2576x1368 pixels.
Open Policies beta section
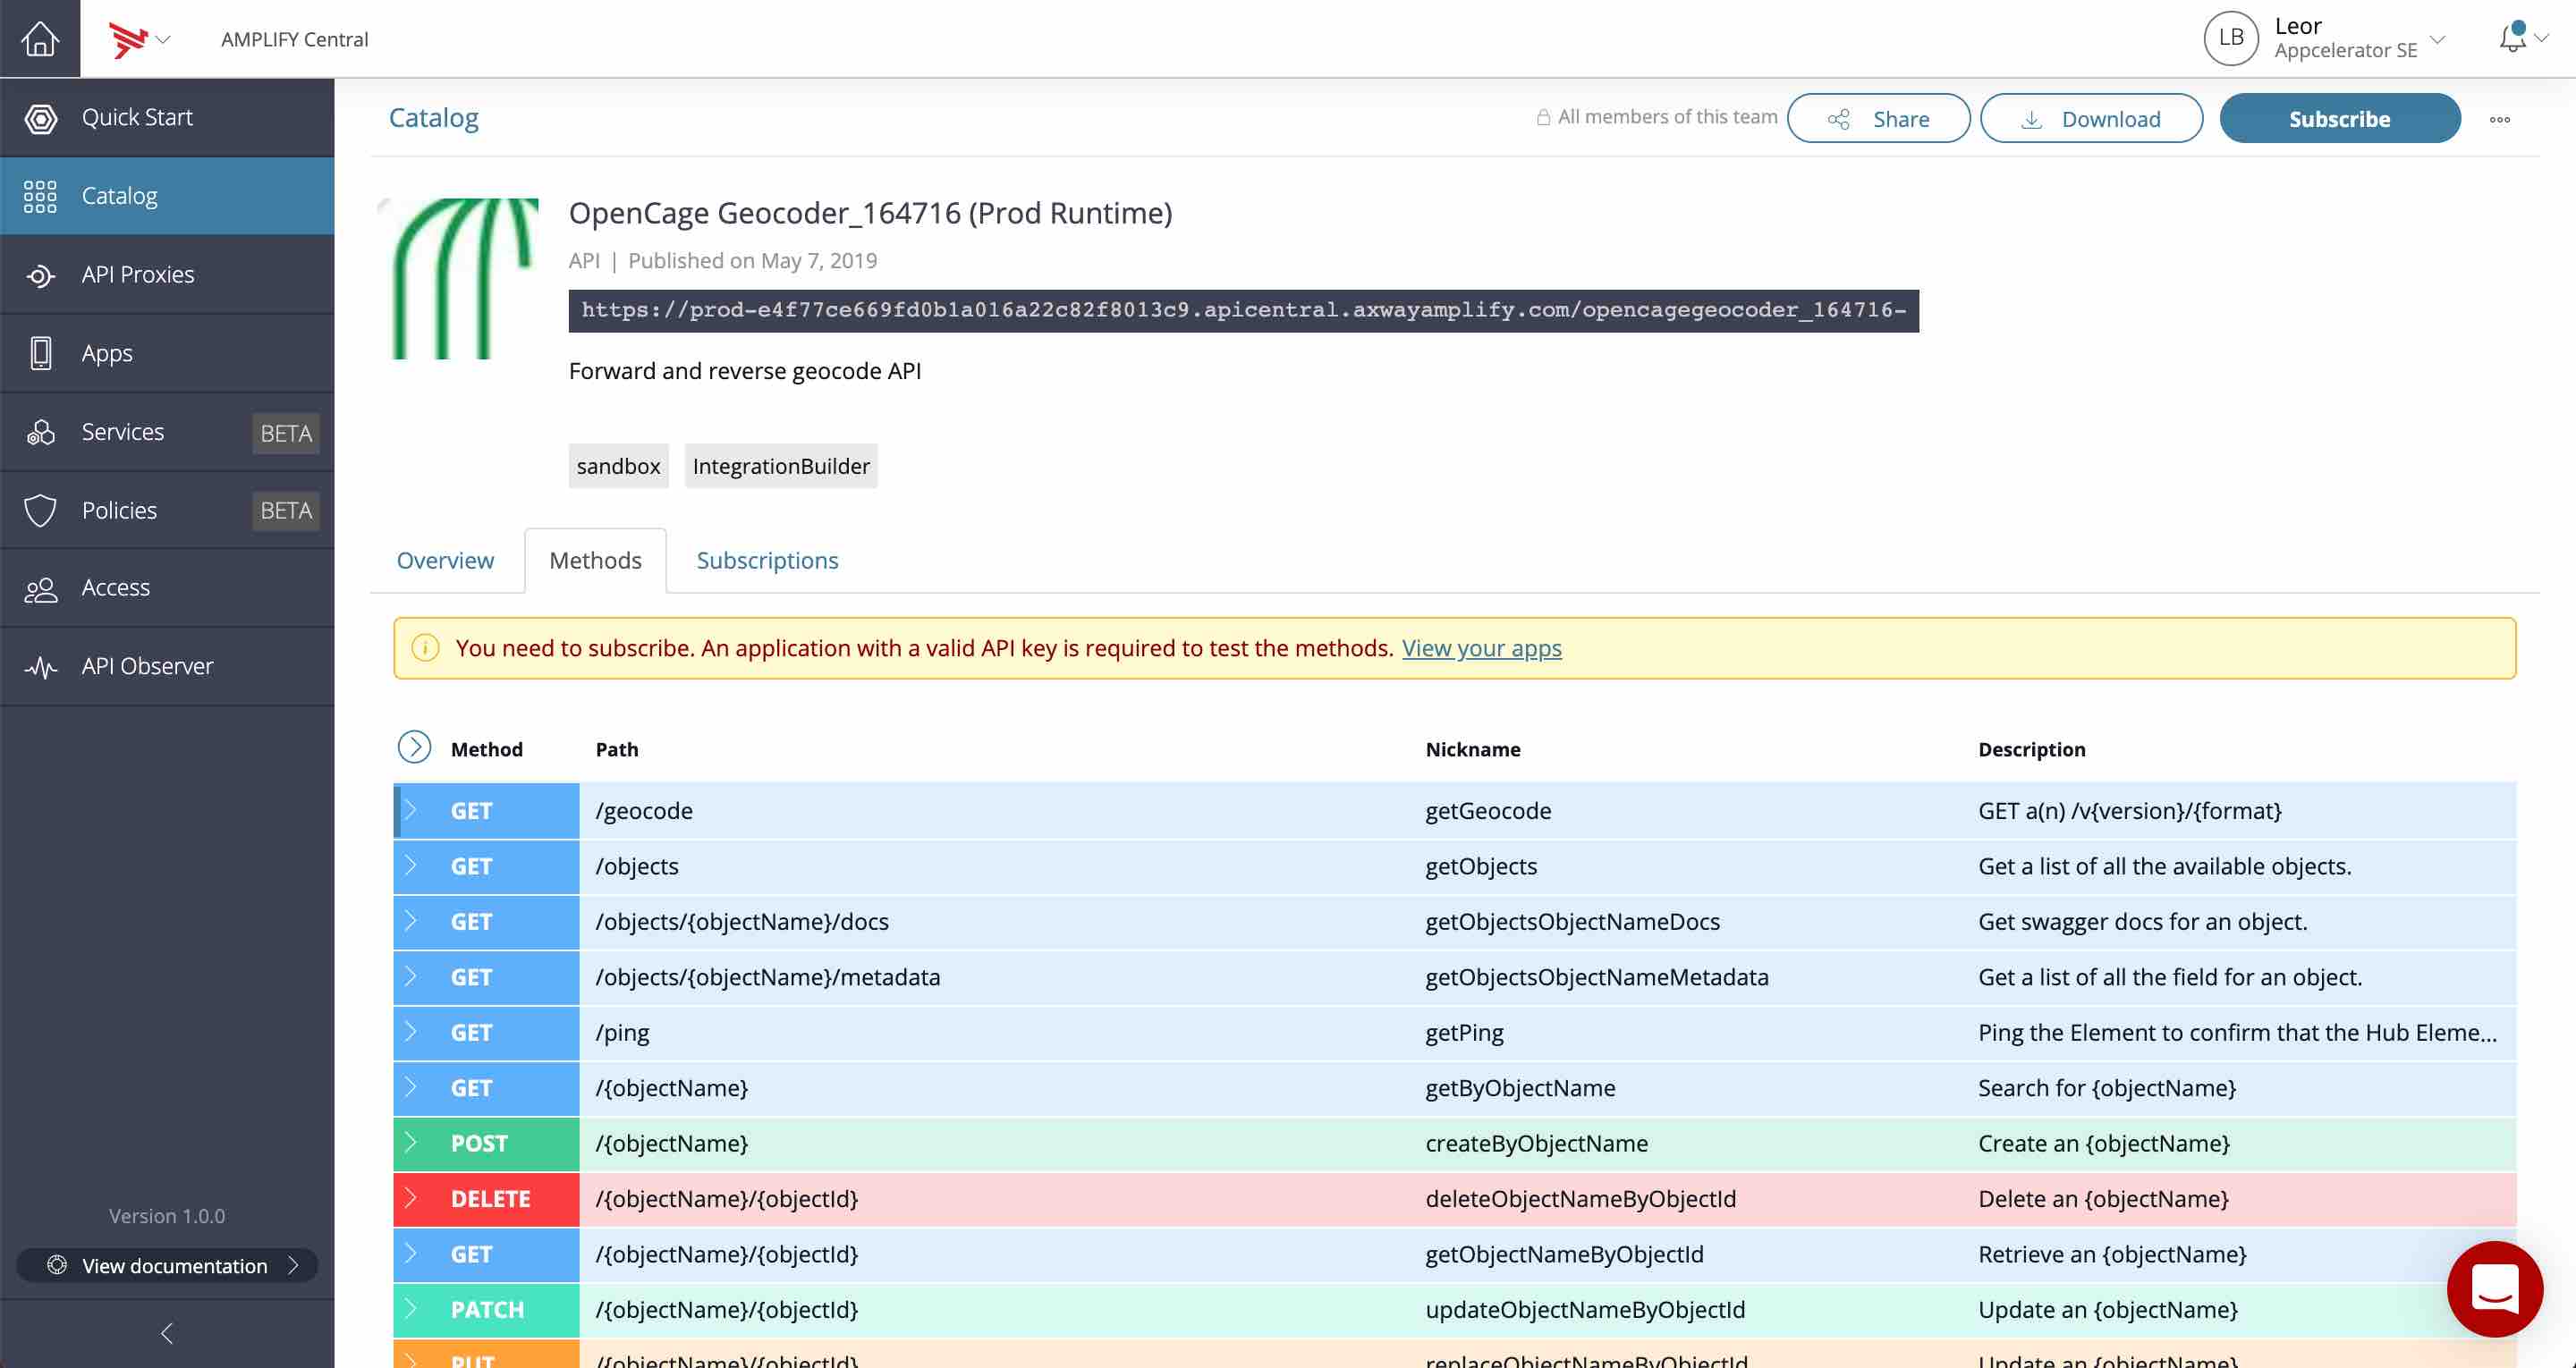[x=167, y=510]
